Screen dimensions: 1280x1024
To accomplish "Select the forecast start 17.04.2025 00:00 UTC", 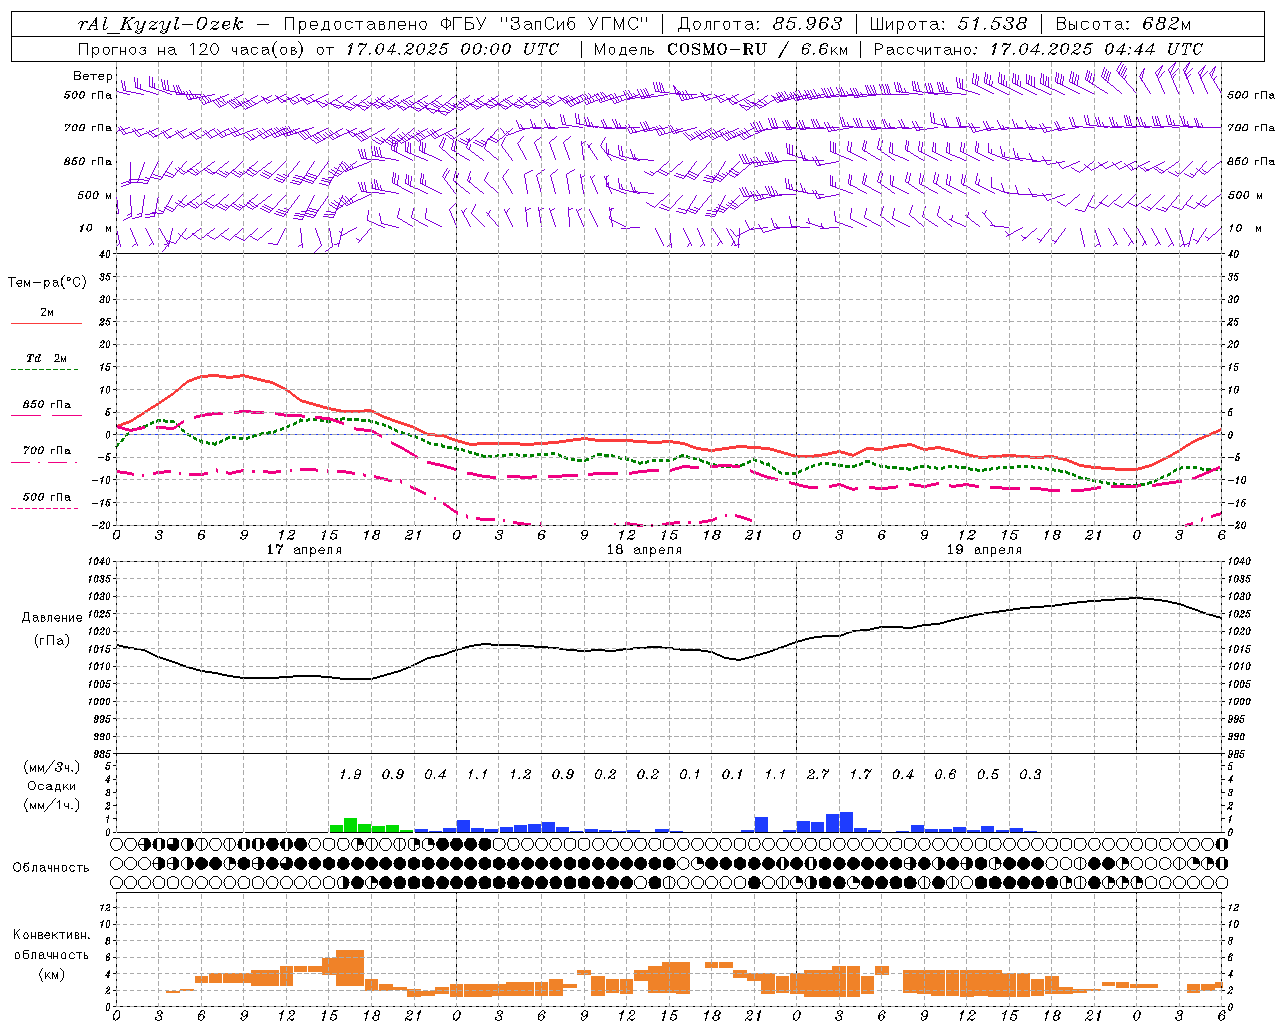I will [452, 49].
